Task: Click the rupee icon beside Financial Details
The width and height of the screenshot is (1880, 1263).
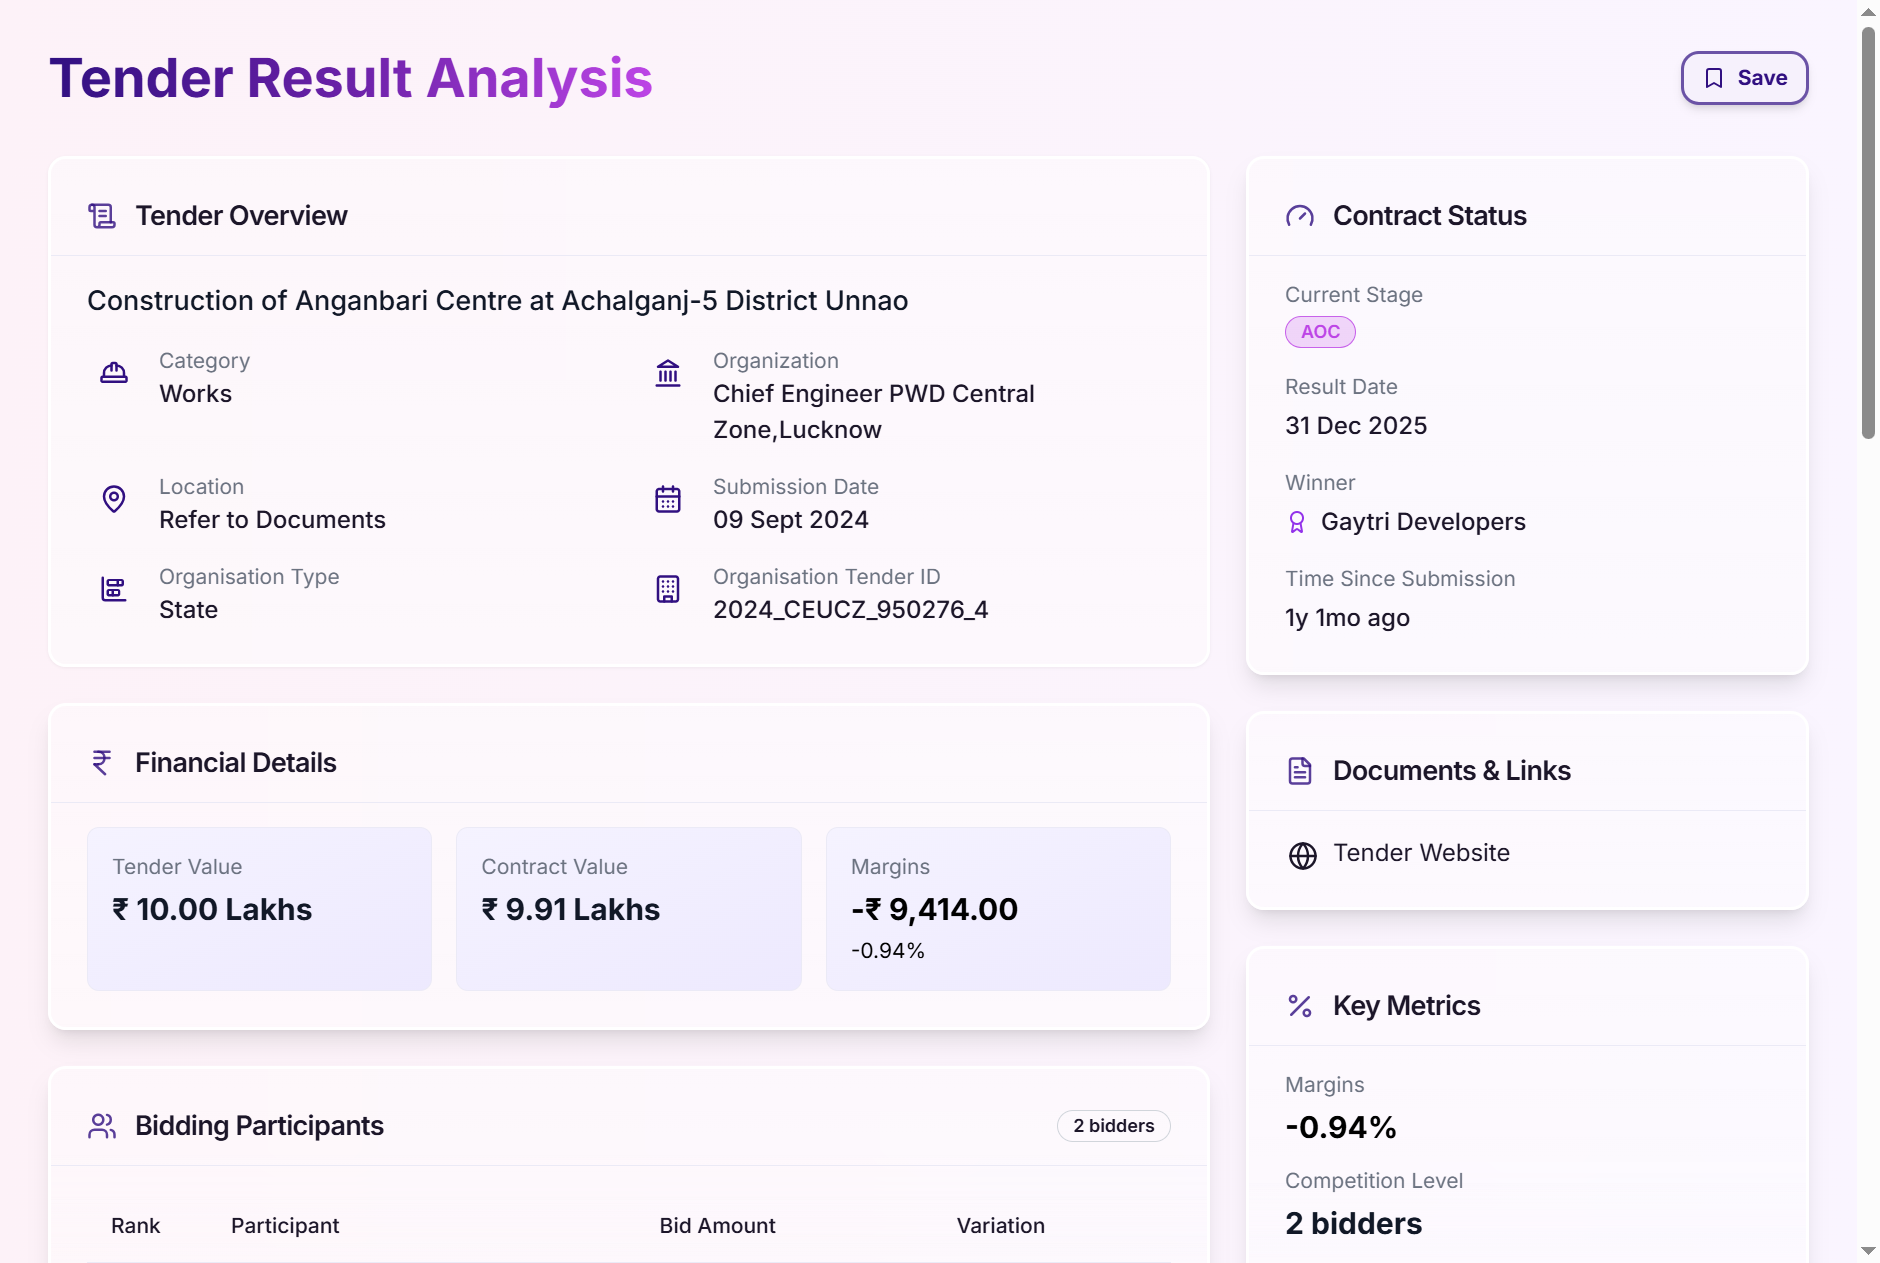Action: pyautogui.click(x=102, y=763)
